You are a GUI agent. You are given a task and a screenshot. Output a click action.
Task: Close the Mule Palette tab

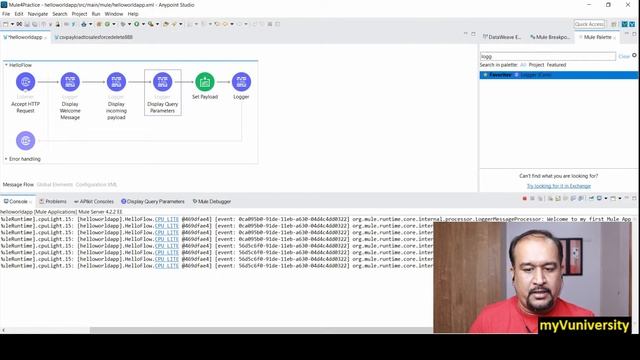[x=615, y=38]
